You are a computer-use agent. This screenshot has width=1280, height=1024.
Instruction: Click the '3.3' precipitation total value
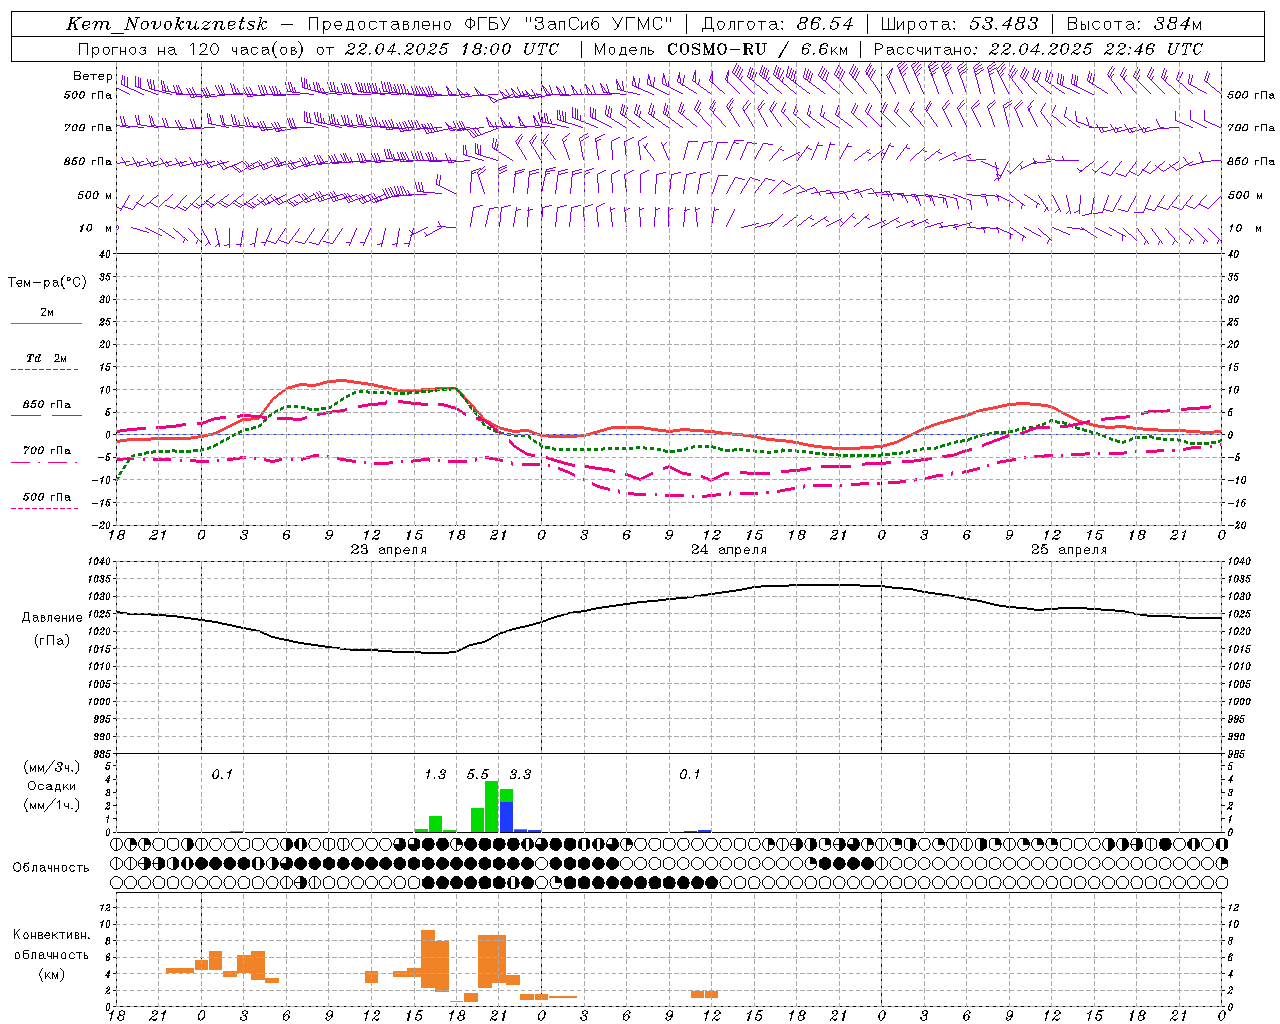(x=520, y=775)
